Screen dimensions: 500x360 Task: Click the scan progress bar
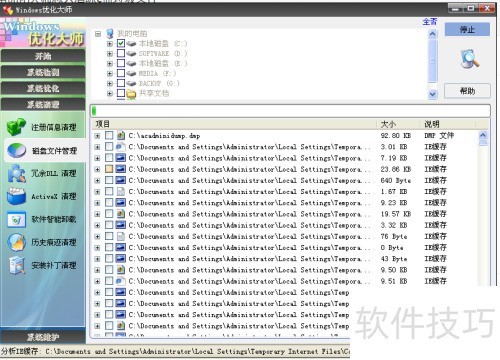[290, 111]
